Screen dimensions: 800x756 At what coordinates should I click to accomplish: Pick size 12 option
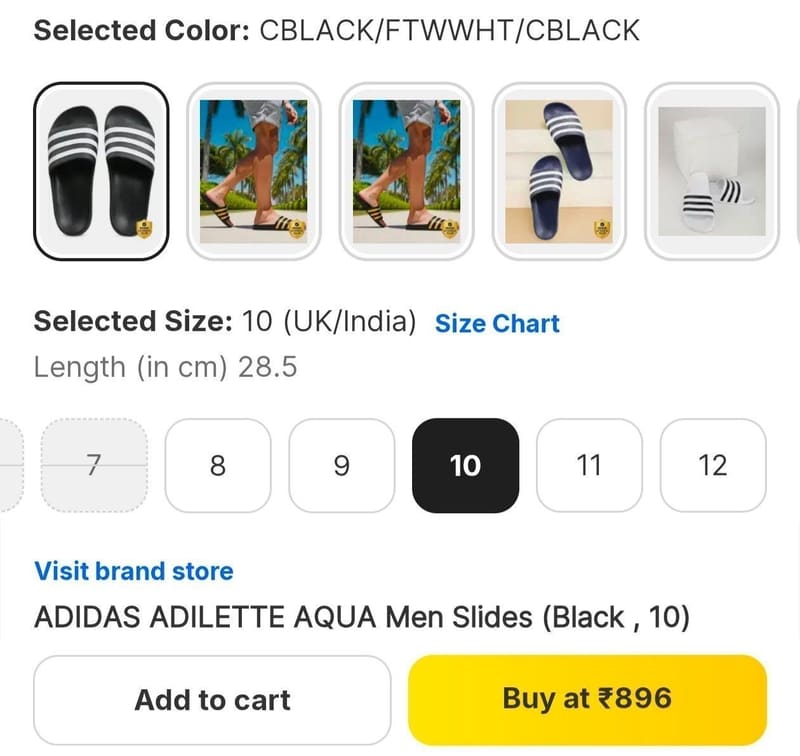[713, 465]
